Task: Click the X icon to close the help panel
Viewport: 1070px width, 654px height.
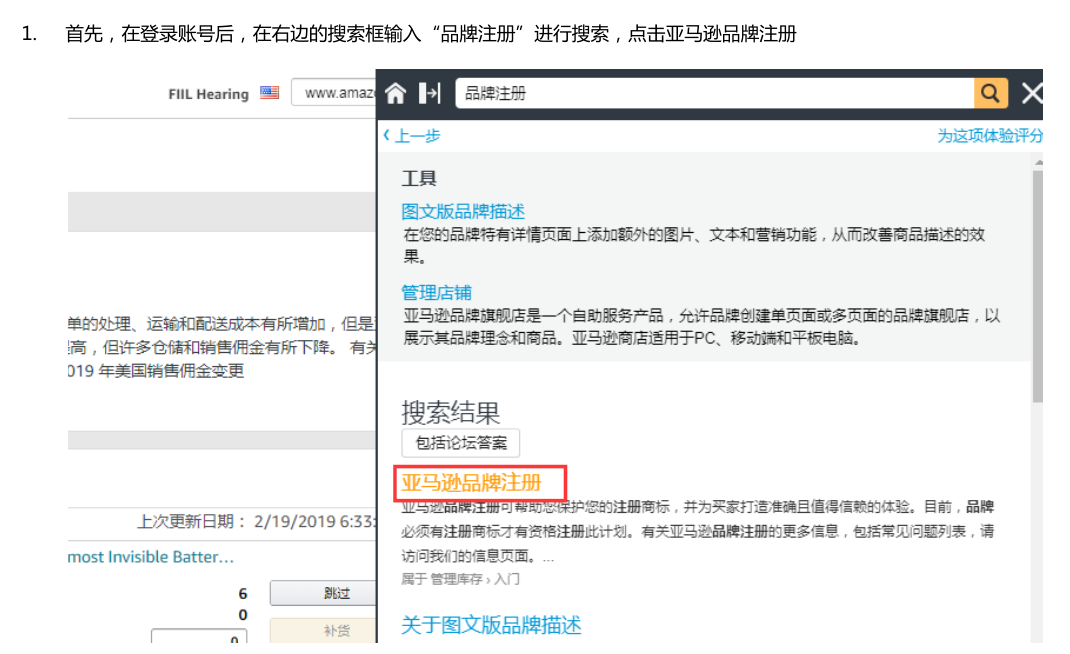Action: click(1031, 92)
